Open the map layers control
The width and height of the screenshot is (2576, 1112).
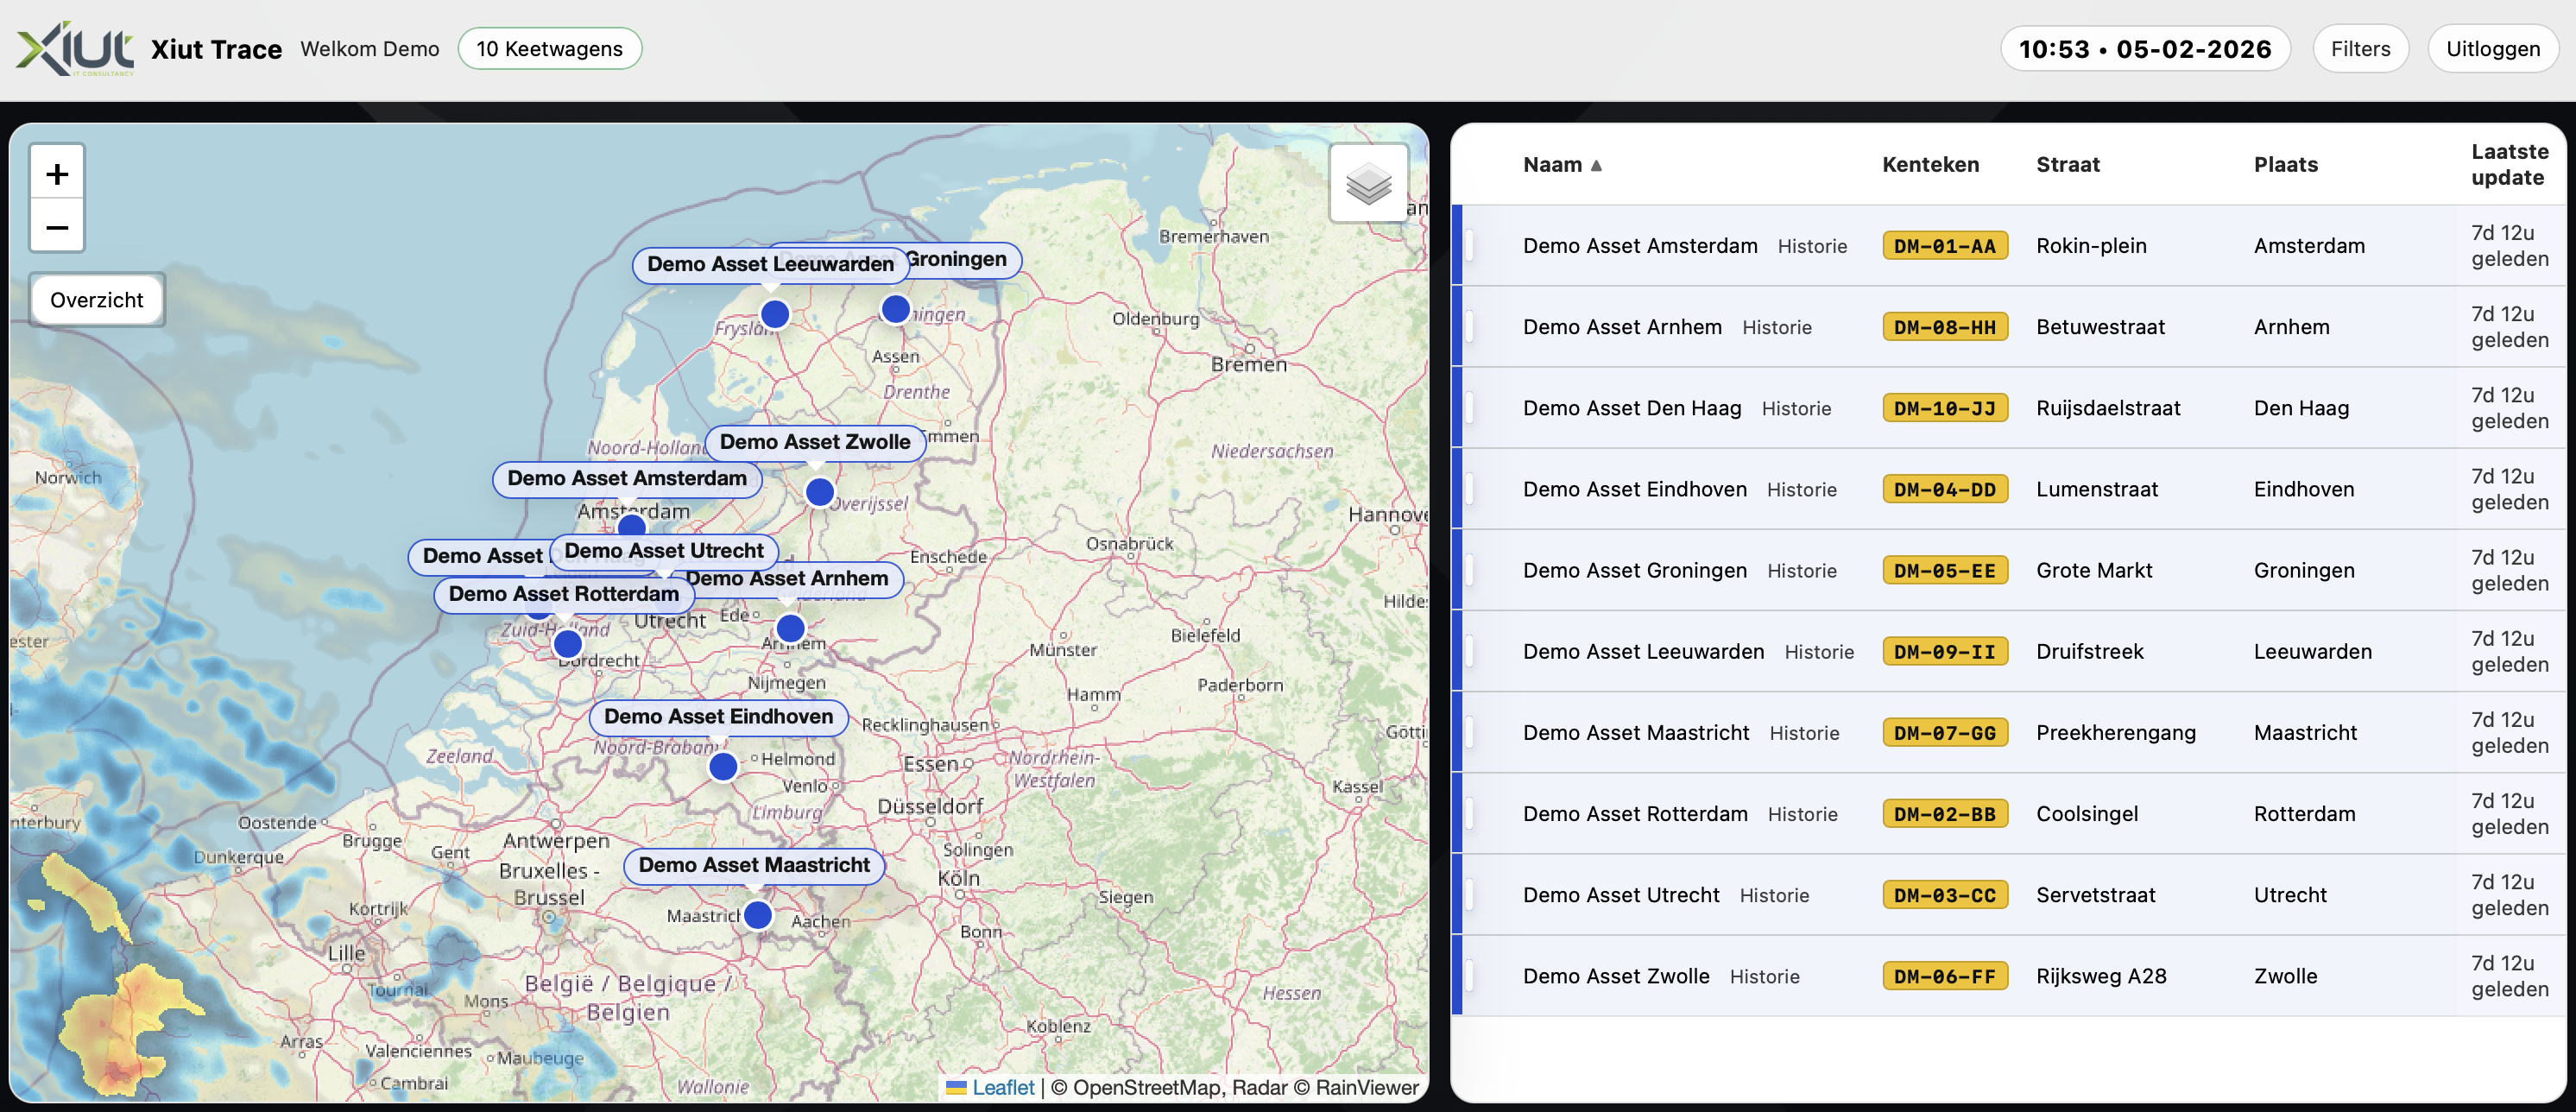click(1368, 184)
